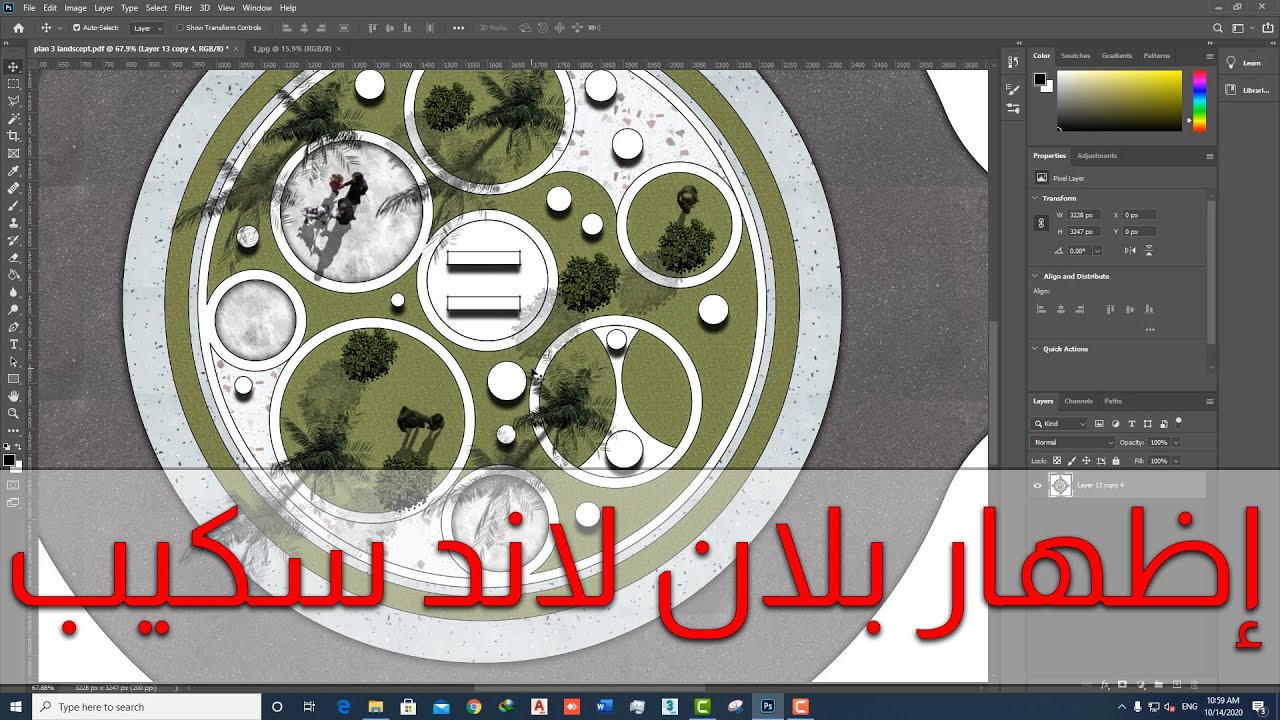Enable Show Transform Controls checkbox
The height and width of the screenshot is (720, 1280).
180,28
